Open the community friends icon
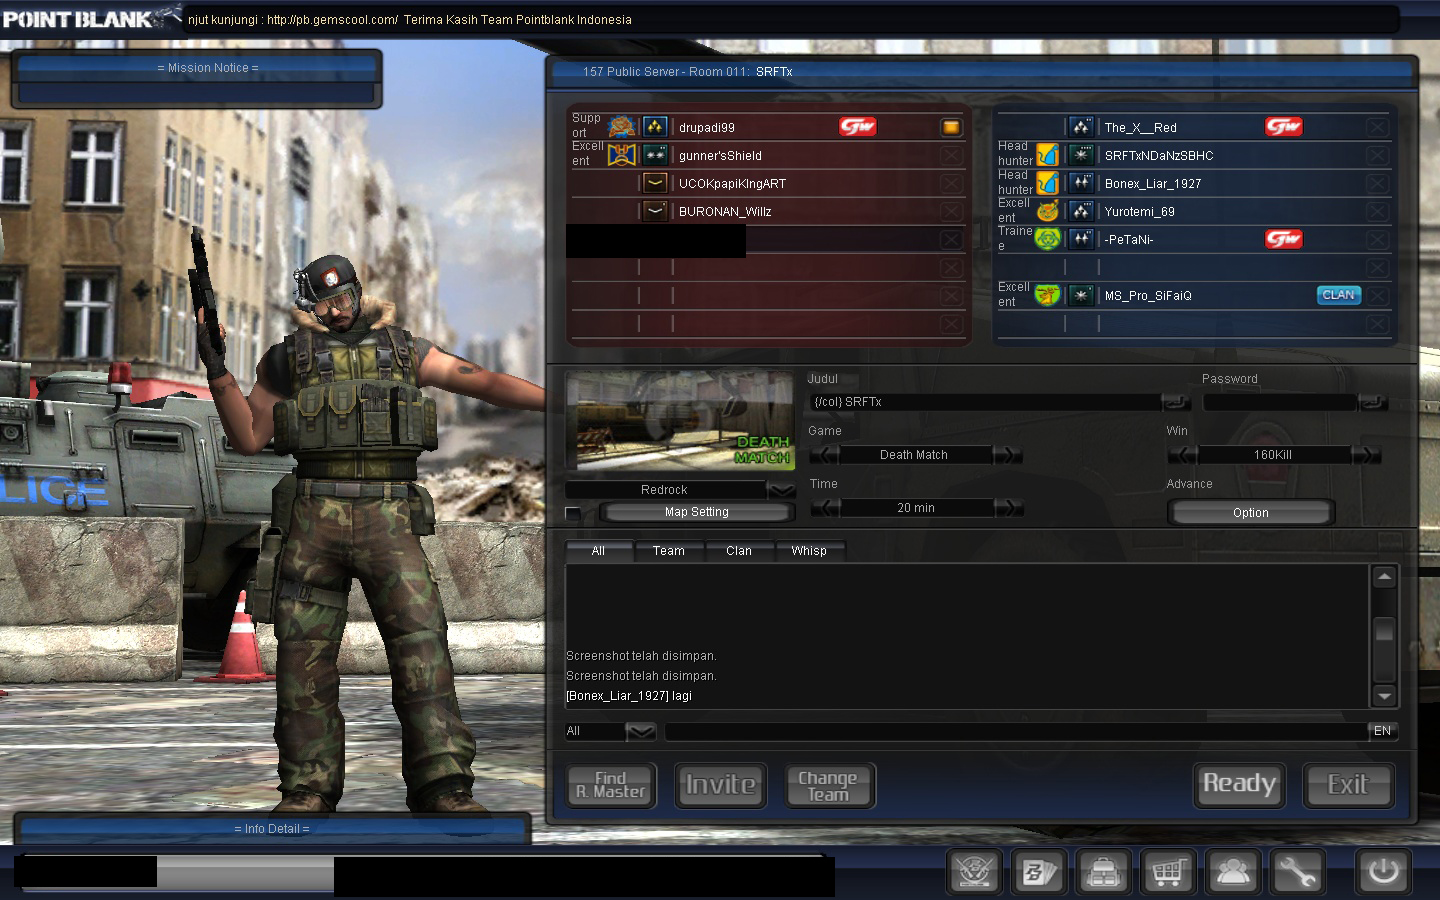This screenshot has width=1440, height=900. (x=1232, y=872)
